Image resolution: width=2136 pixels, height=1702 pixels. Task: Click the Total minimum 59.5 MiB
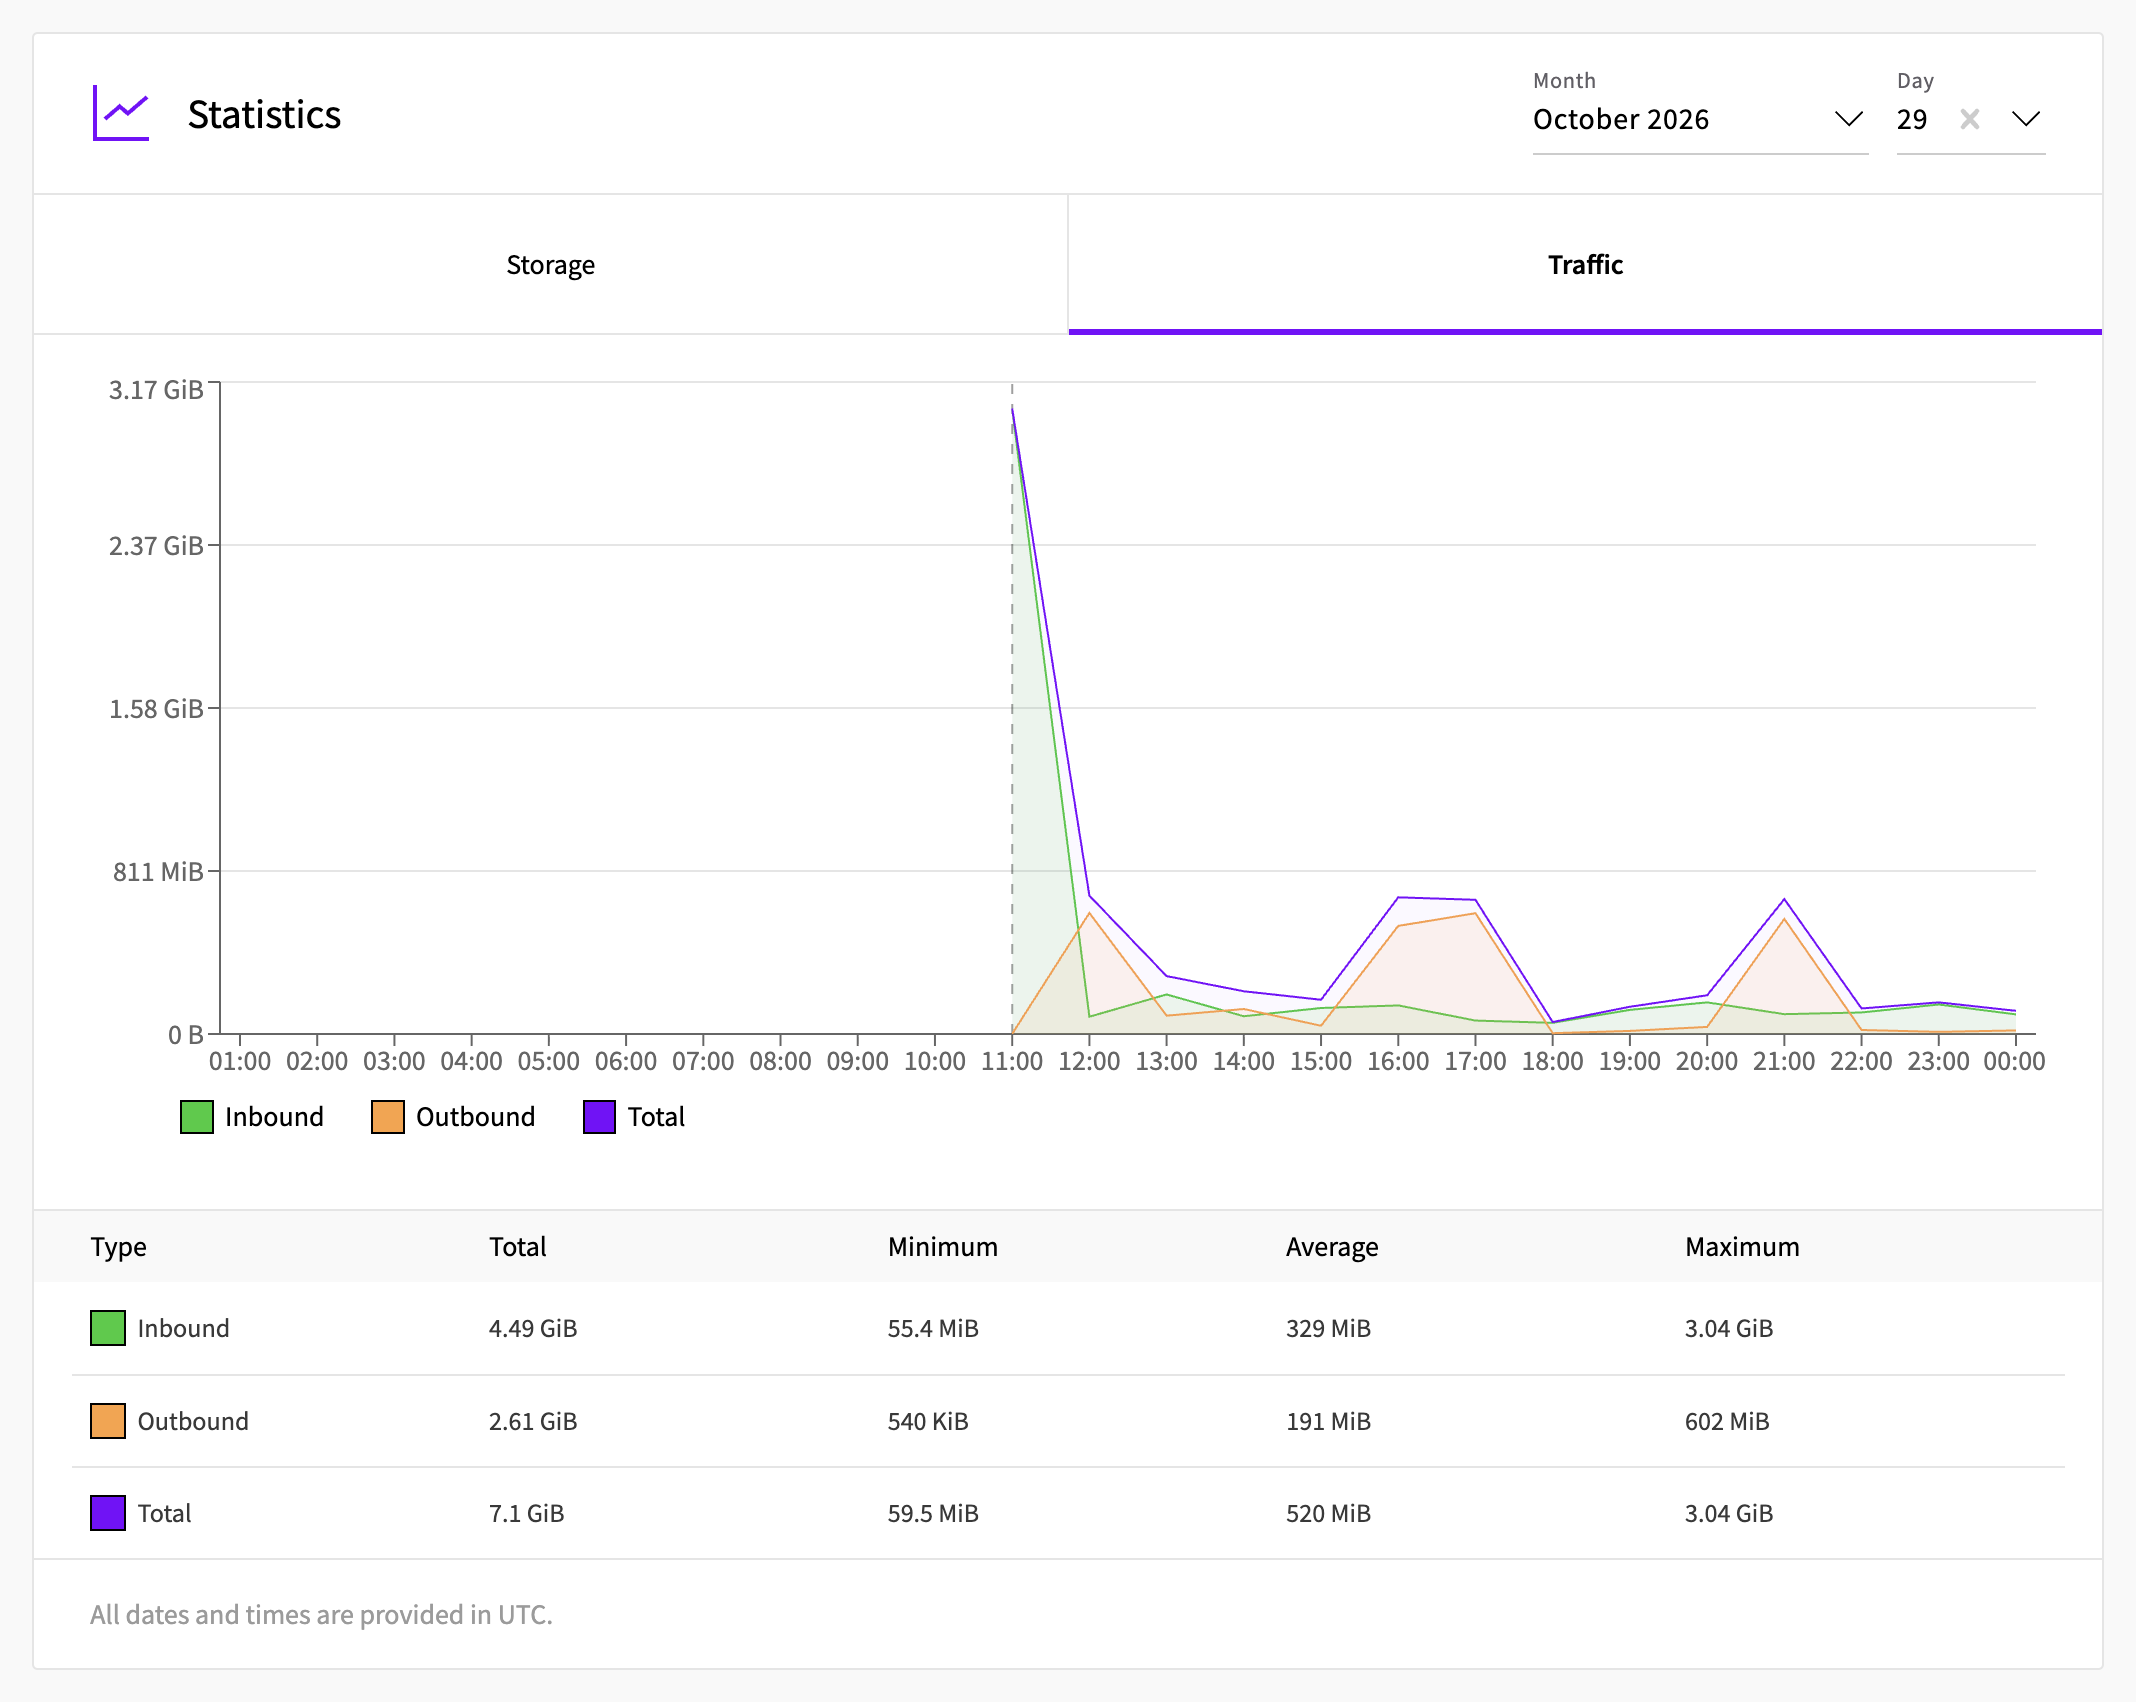[933, 1513]
